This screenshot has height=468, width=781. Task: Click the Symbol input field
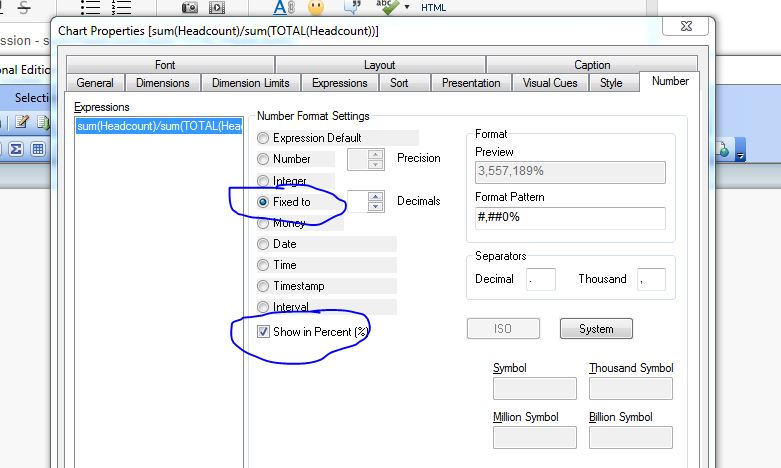[534, 388]
